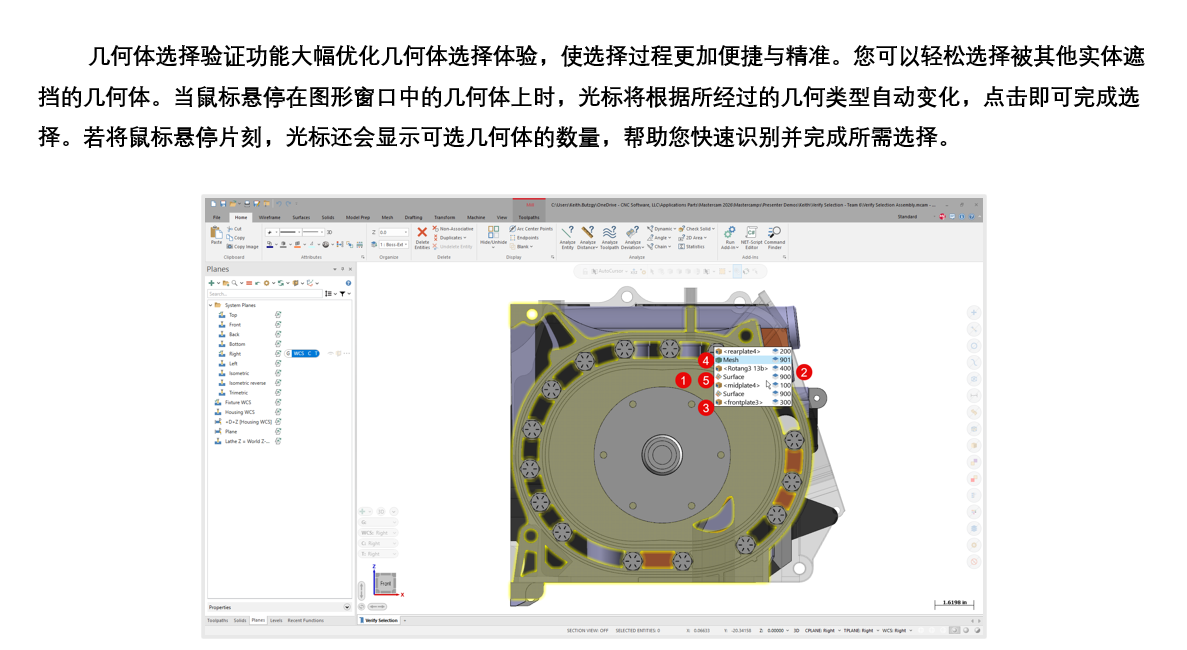
Task: Click the red equals icon in Planes toolbar
Action: (249, 283)
